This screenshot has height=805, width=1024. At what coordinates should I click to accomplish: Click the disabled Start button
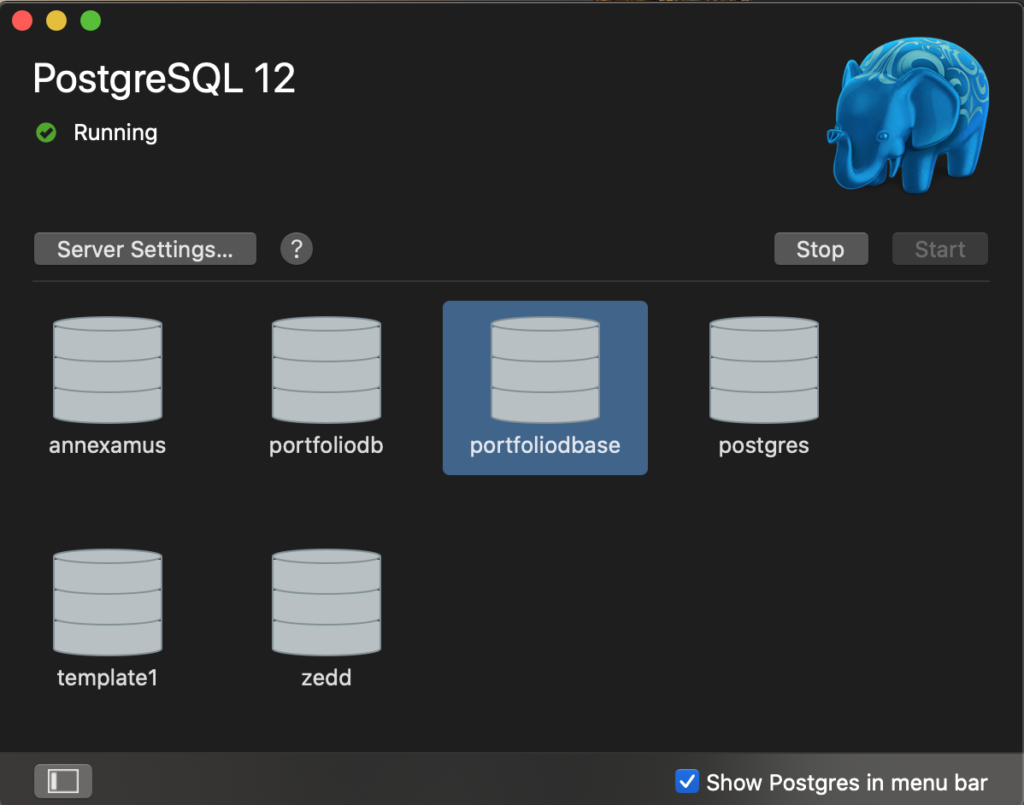pos(940,249)
